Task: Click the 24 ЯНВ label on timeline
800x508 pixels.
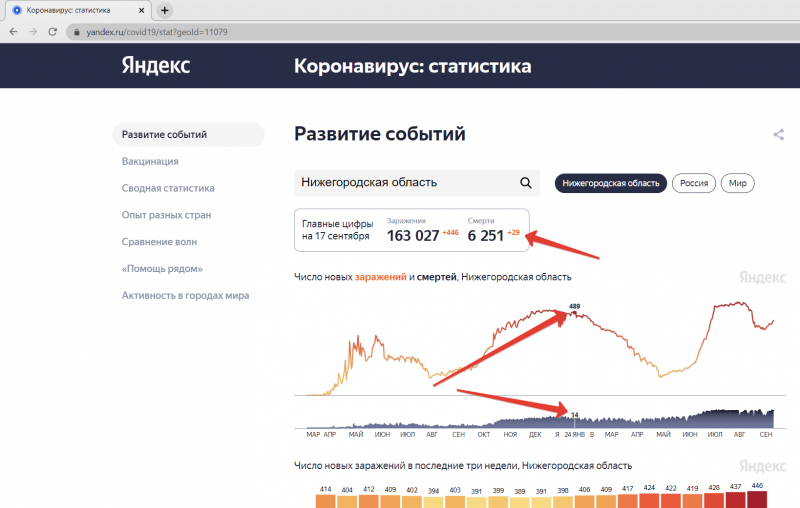Action: coord(574,435)
